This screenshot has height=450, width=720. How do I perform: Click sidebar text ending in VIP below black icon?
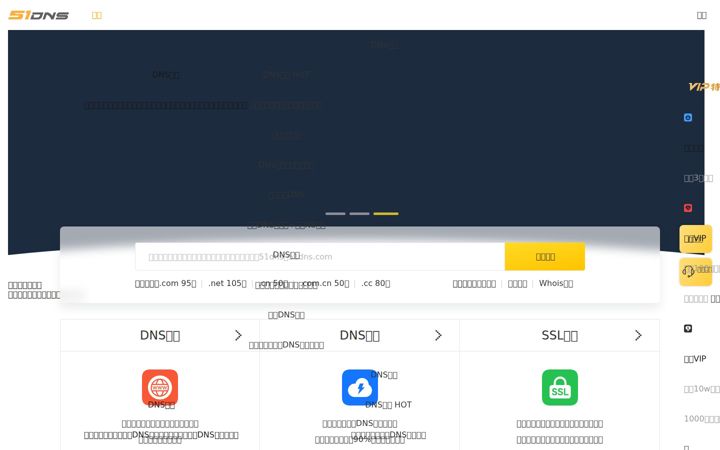coord(695,359)
